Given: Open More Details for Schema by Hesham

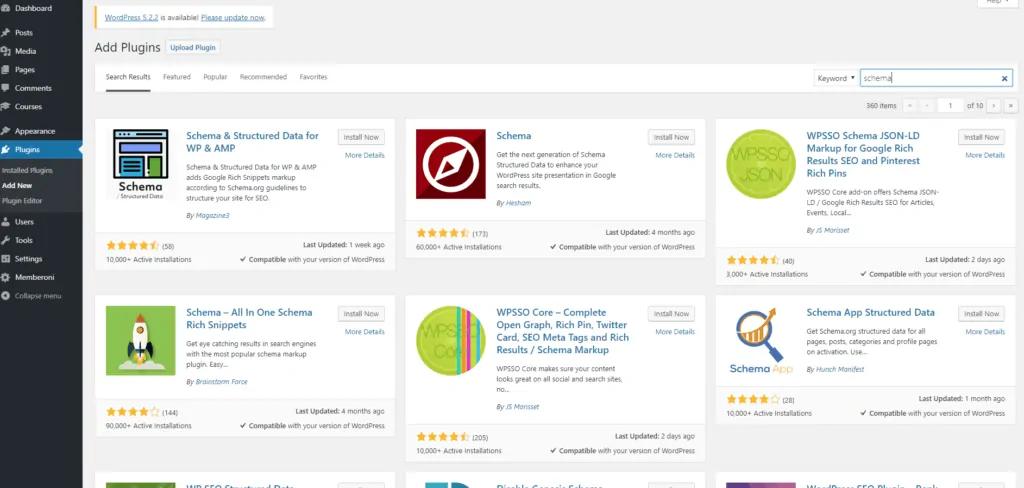Looking at the screenshot, I should pyautogui.click(x=675, y=155).
